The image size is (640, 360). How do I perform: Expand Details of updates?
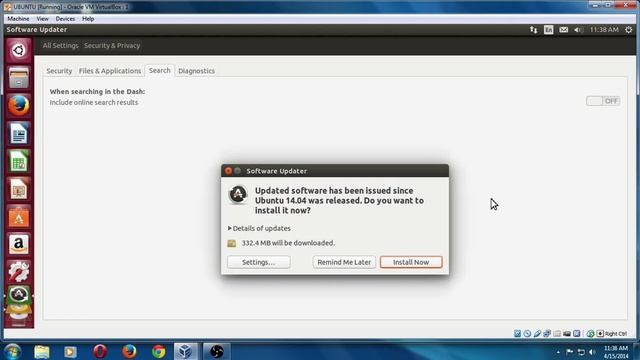(259, 228)
